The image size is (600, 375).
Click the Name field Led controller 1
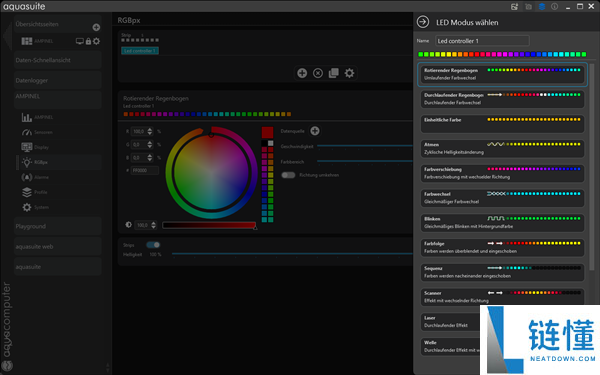coord(482,41)
